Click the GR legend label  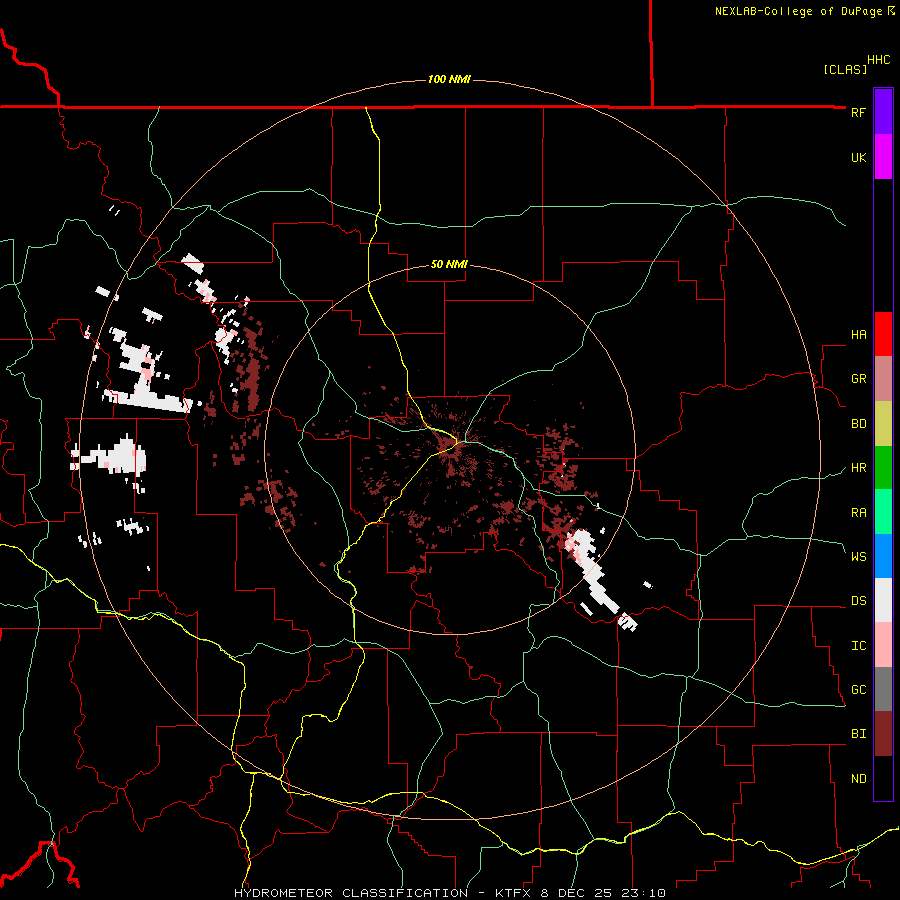[858, 379]
